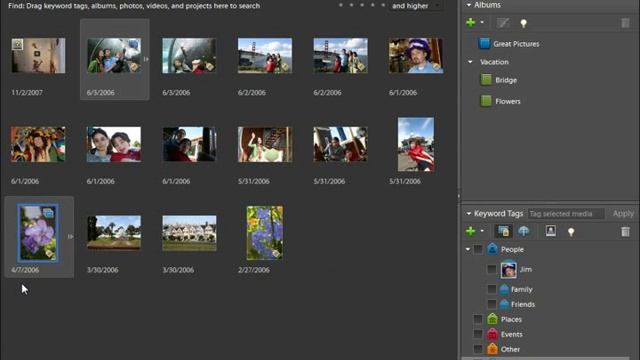
Task: Click the blue umbrella-shaped icon in Keyword Tags toolbar
Action: tap(524, 231)
